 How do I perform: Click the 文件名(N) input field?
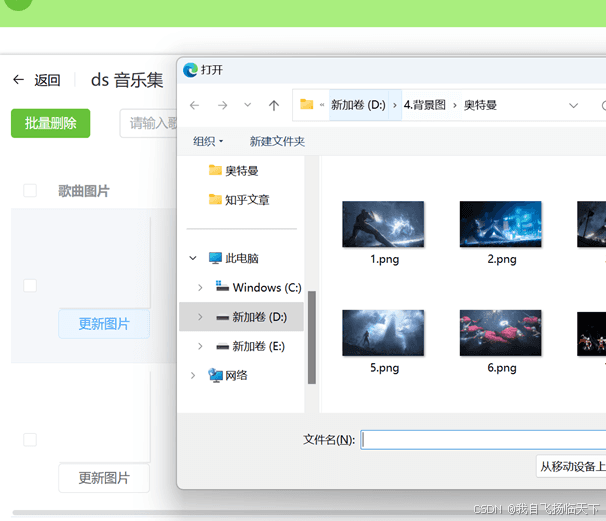pos(483,440)
